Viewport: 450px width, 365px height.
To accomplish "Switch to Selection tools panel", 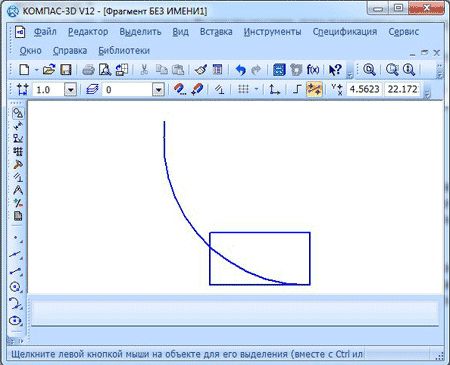I will point(18,203).
